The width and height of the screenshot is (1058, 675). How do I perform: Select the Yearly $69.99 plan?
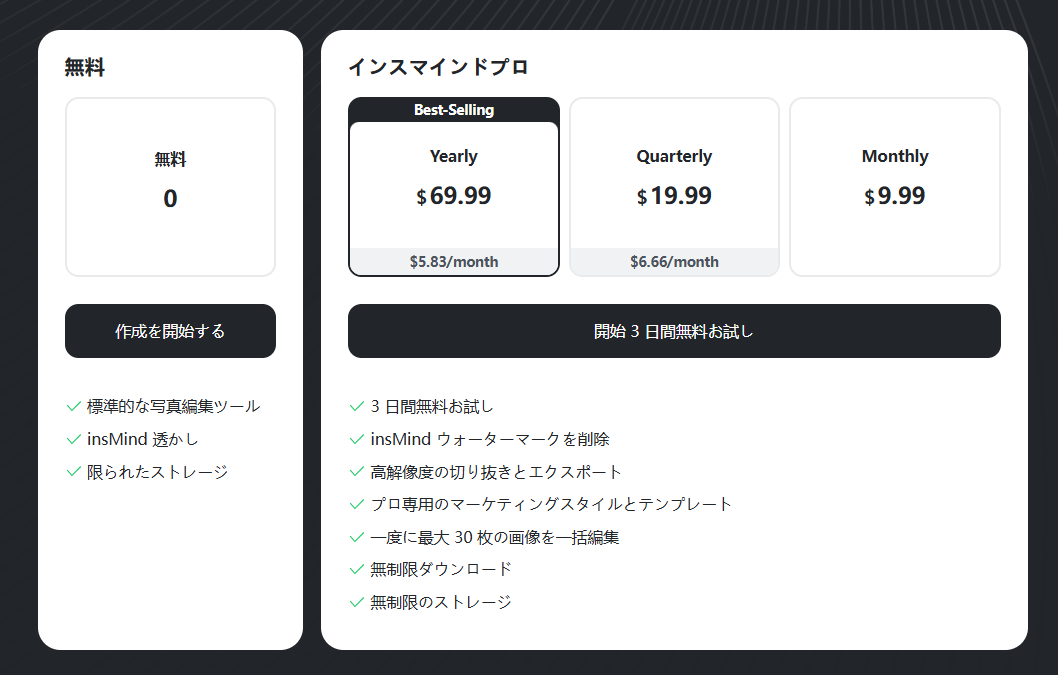coord(453,190)
